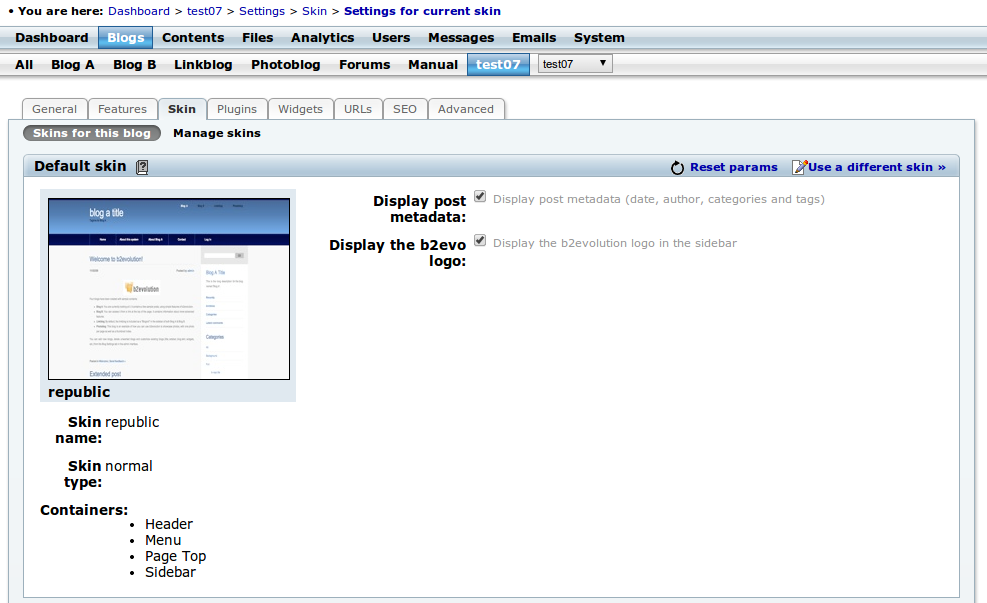
Task: Select the Forums blog entry
Action: pos(364,65)
